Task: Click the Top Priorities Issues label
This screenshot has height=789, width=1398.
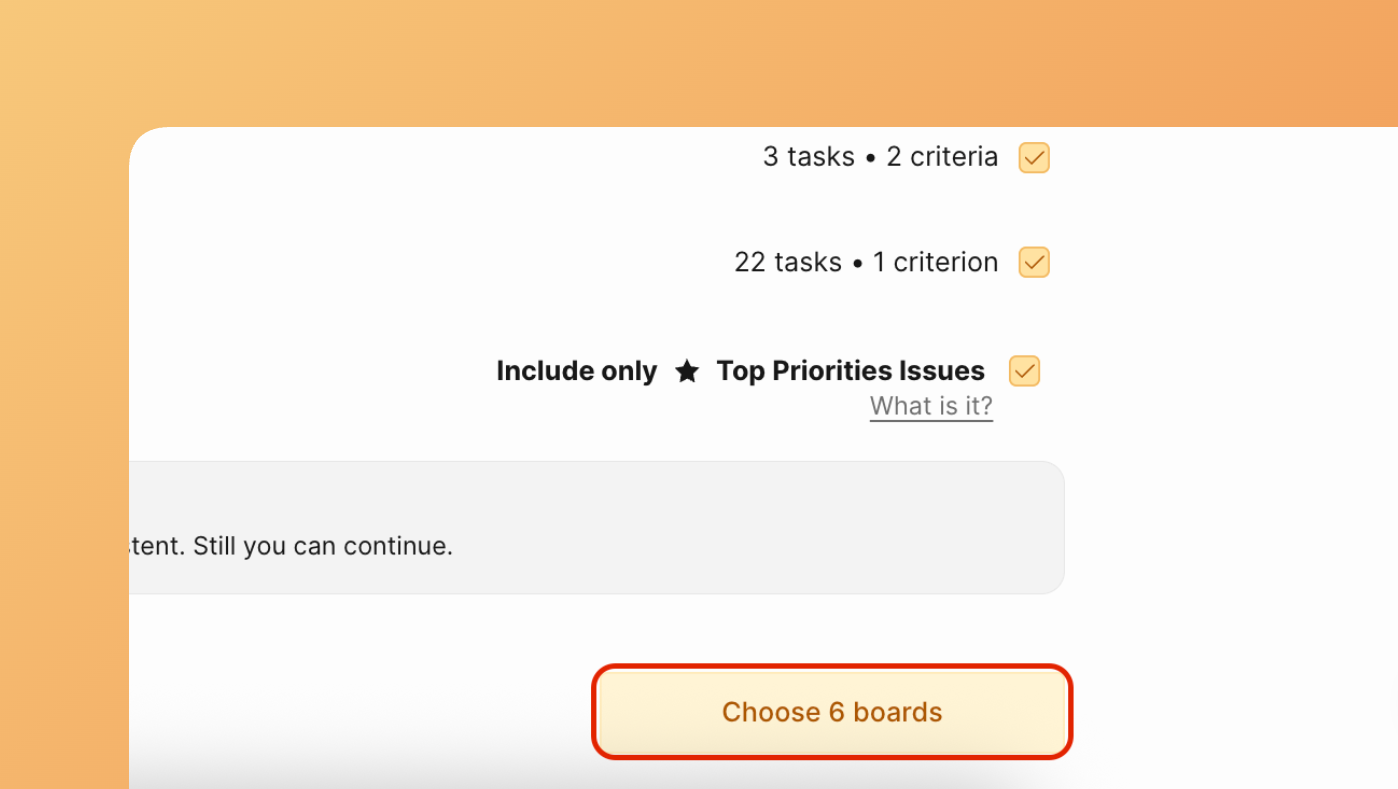Action: click(x=850, y=370)
